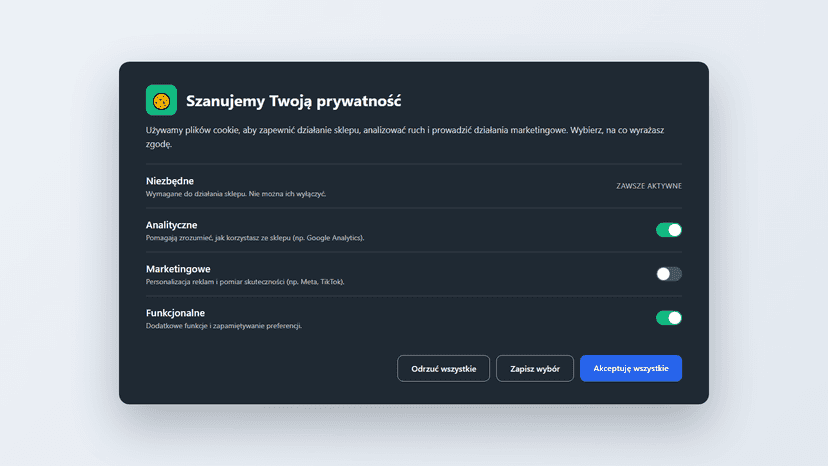Click the intro paragraph 'Używamy plików cookie'
This screenshot has height=466, width=828.
click(405, 137)
